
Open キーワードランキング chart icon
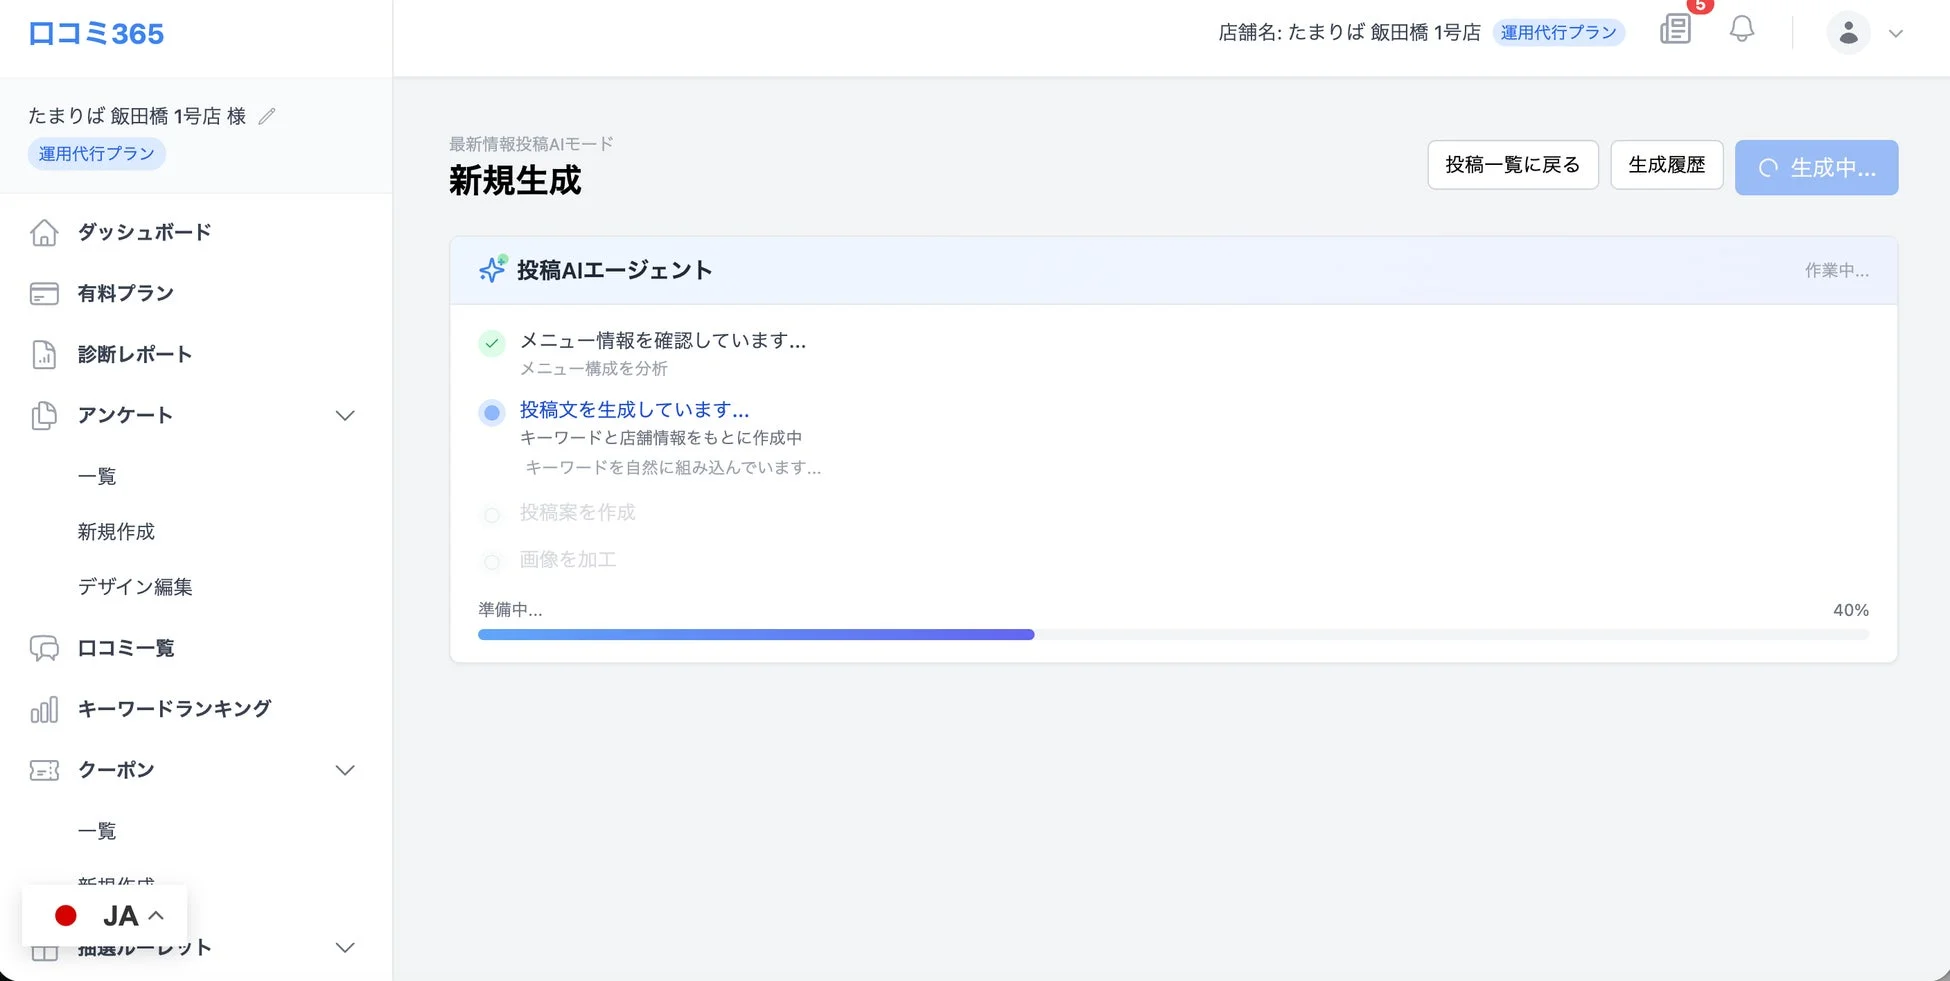[x=44, y=709]
